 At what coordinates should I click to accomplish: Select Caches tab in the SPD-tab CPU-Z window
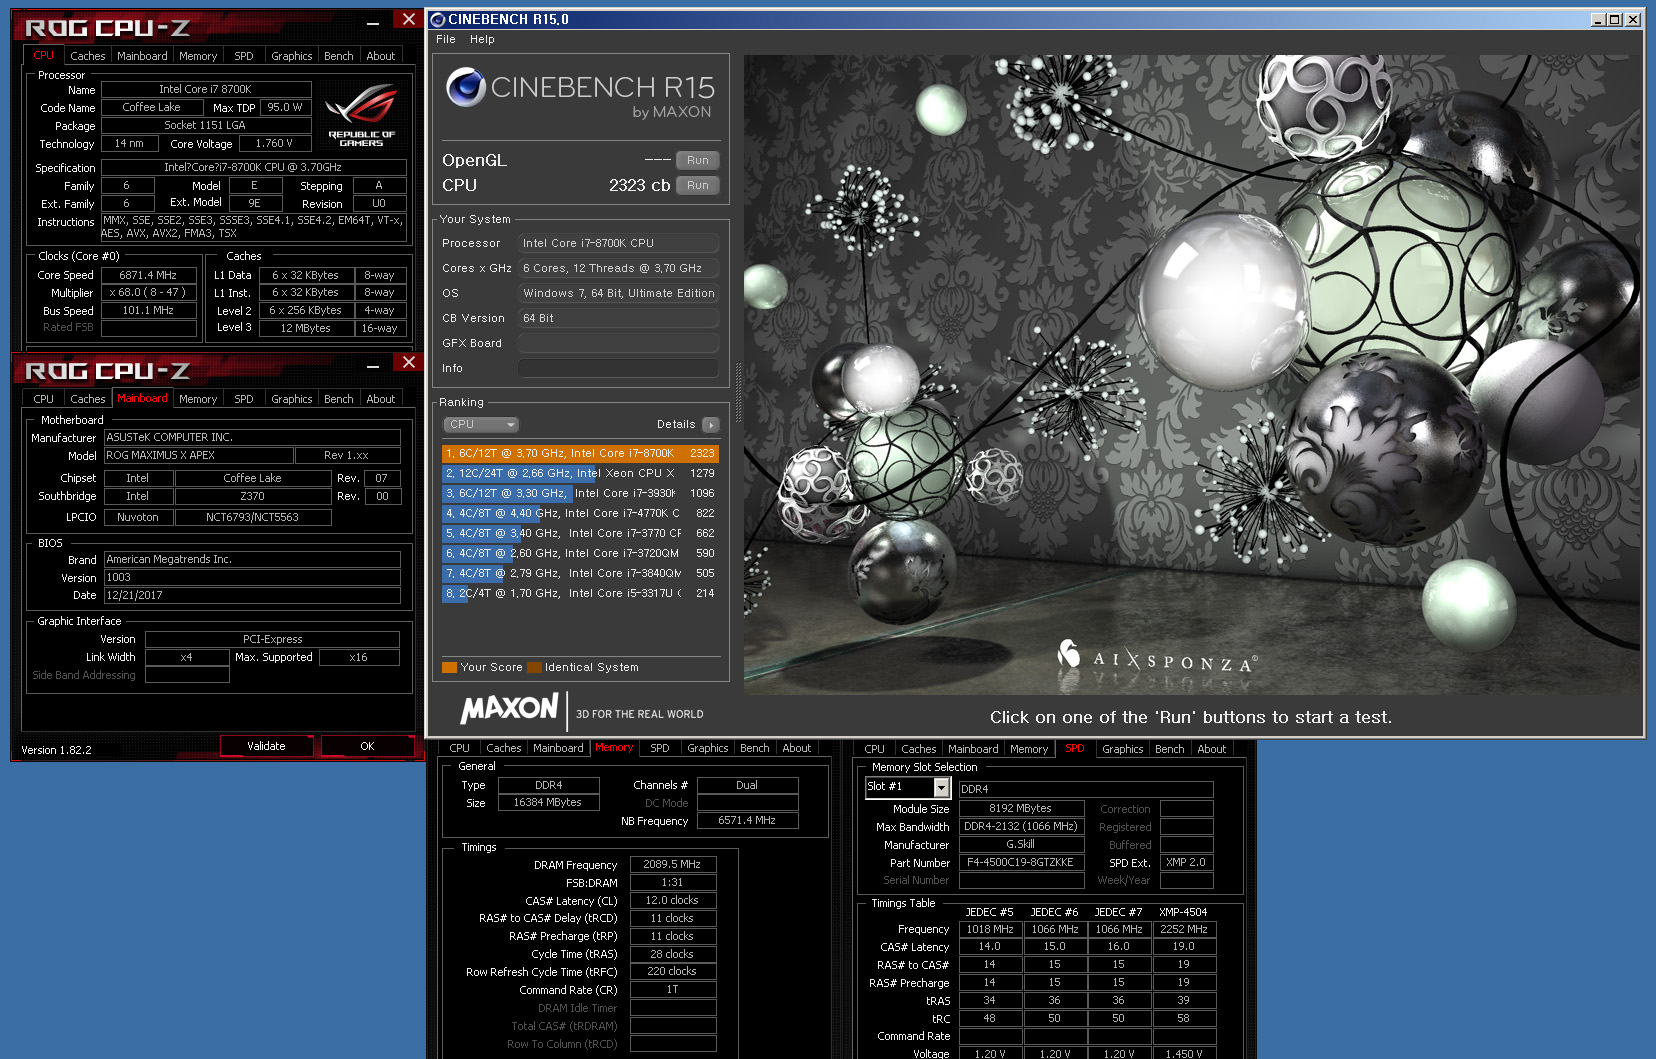point(919,749)
